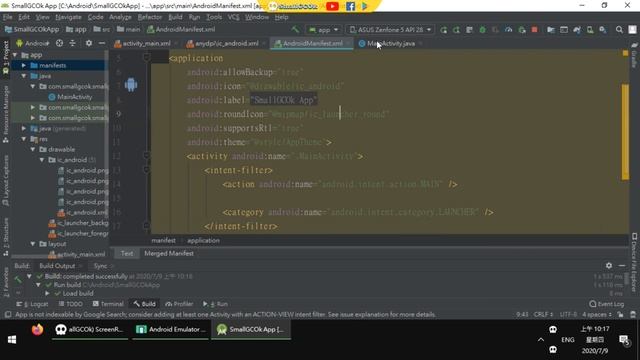Expand the manifests folder
The width and height of the screenshot is (640, 360).
tap(24, 65)
